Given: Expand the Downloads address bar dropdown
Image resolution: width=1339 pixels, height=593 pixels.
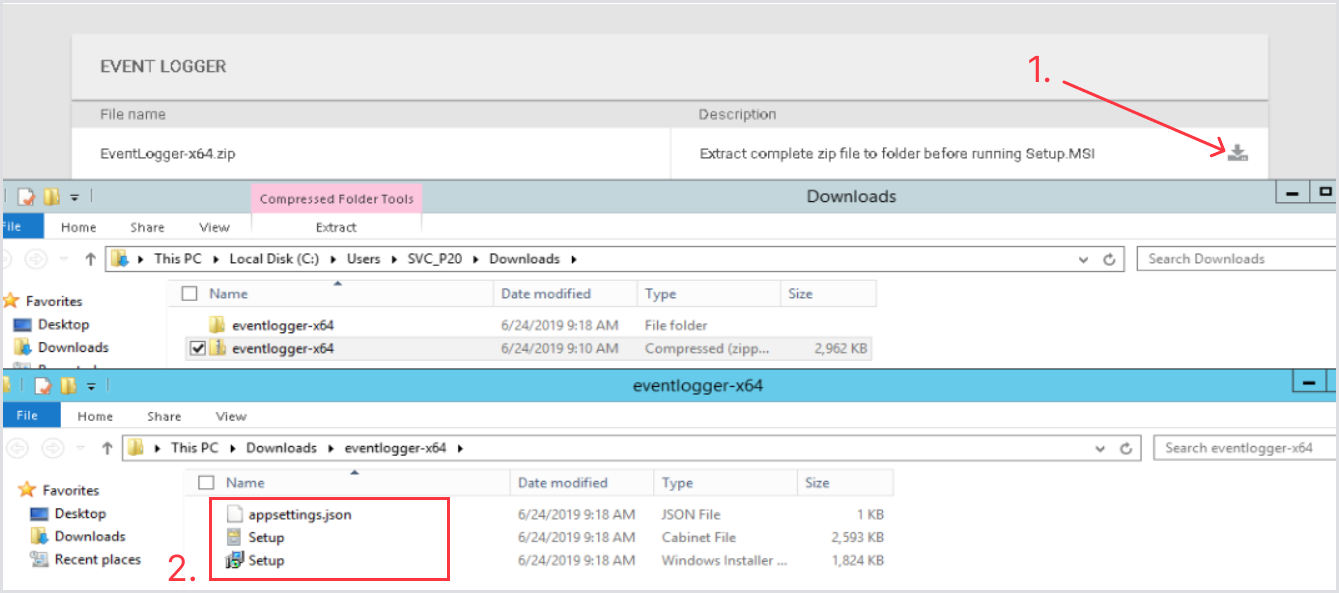Looking at the screenshot, I should click(x=1084, y=259).
